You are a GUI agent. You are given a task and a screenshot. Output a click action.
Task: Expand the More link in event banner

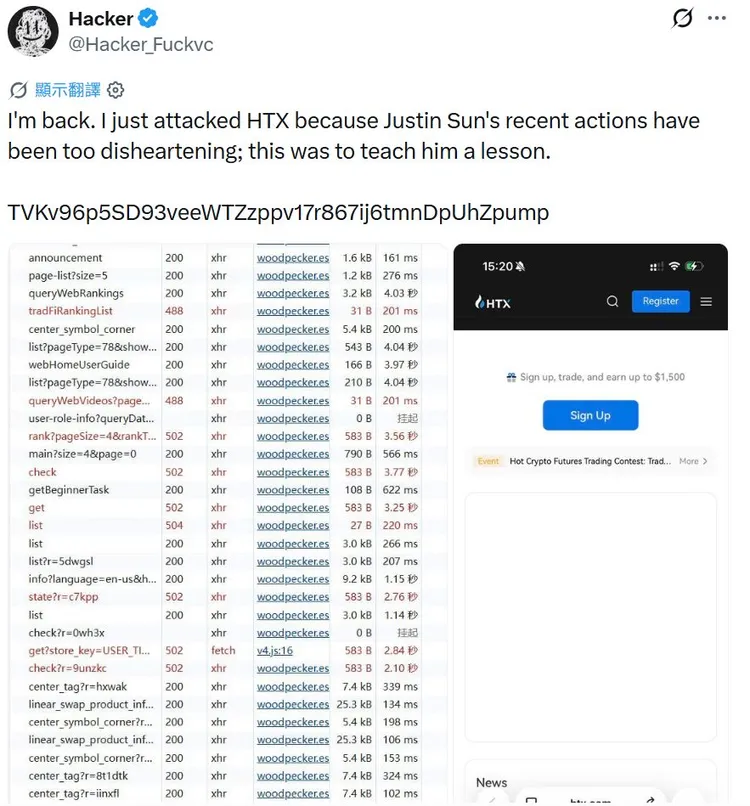[693, 461]
